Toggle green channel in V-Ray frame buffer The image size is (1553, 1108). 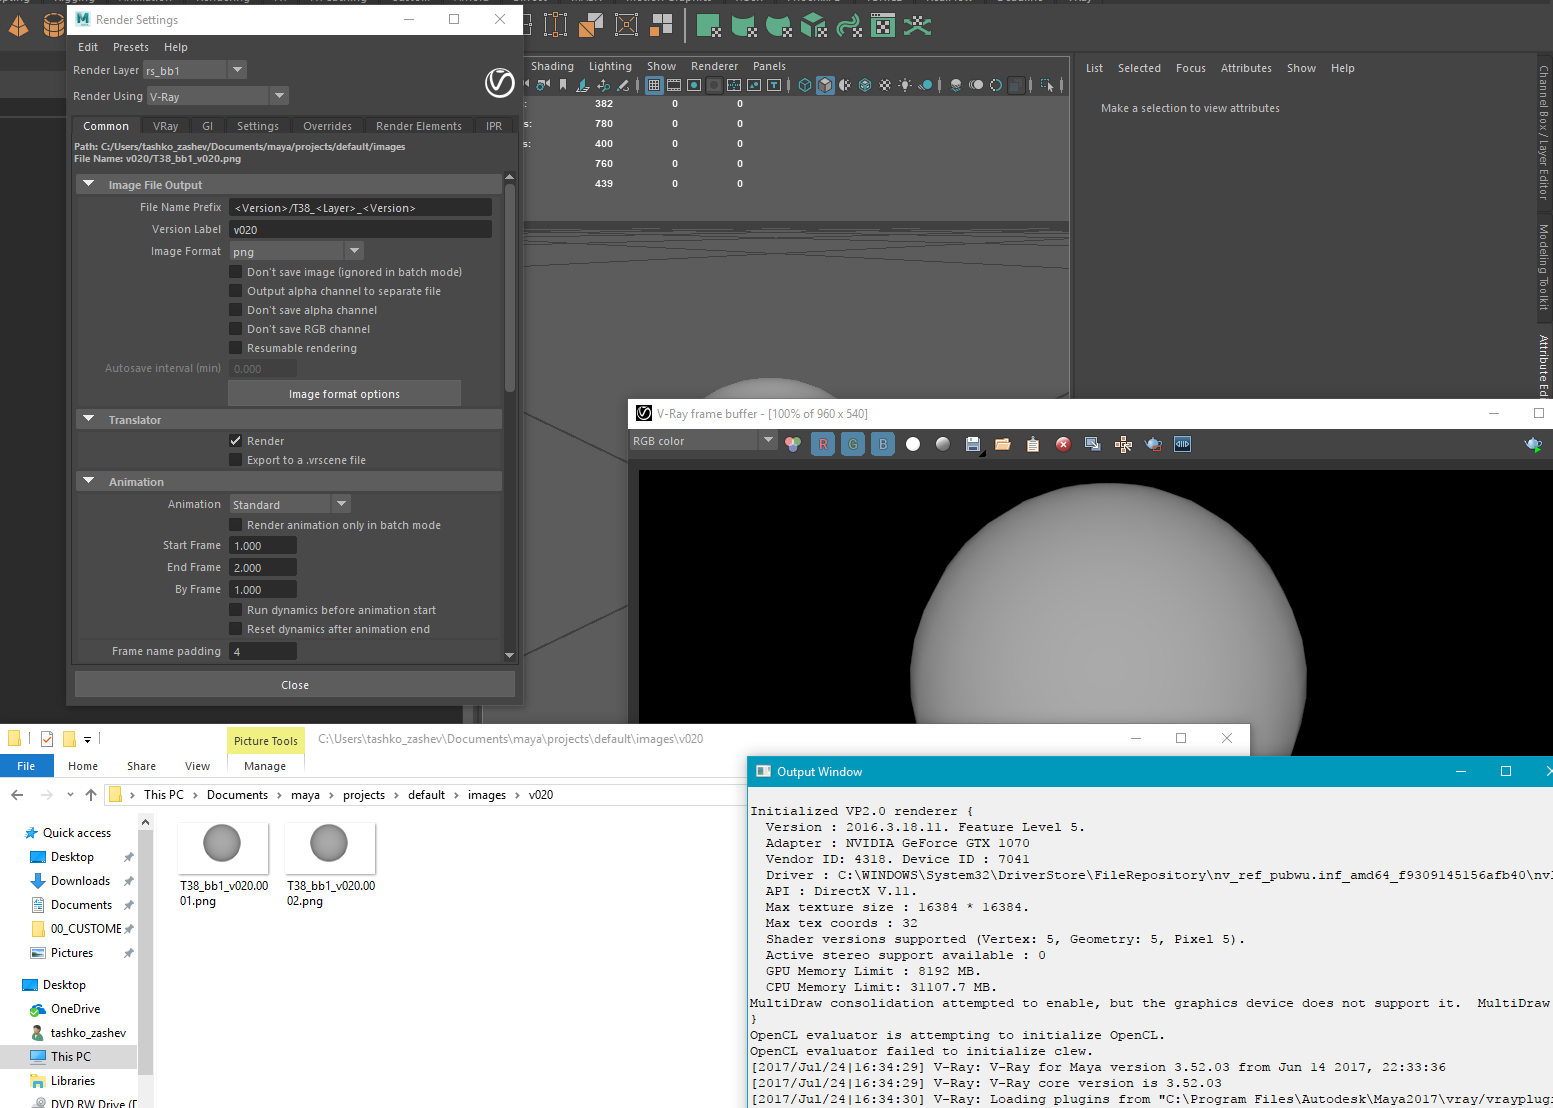coord(853,444)
